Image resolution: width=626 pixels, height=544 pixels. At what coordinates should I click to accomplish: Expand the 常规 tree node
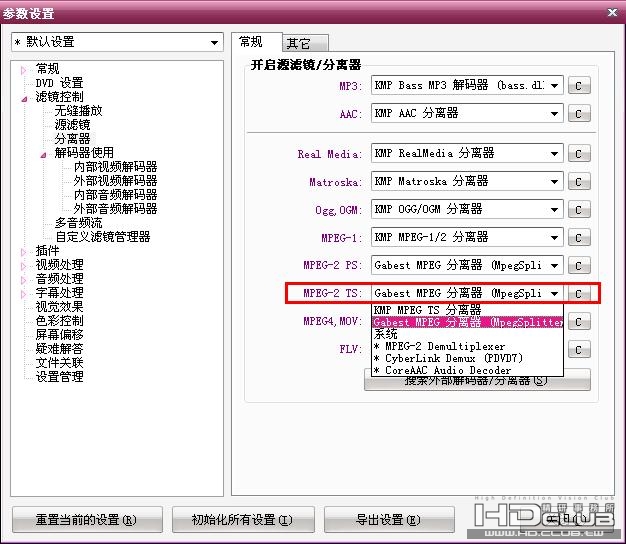23,71
